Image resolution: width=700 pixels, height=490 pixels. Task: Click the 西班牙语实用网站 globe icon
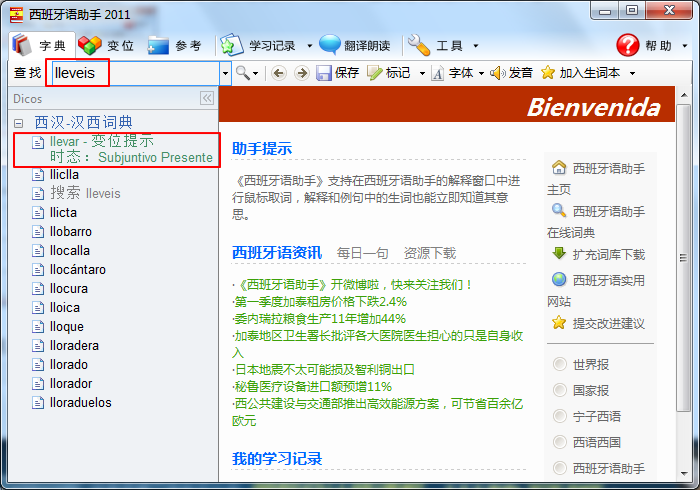(559, 279)
